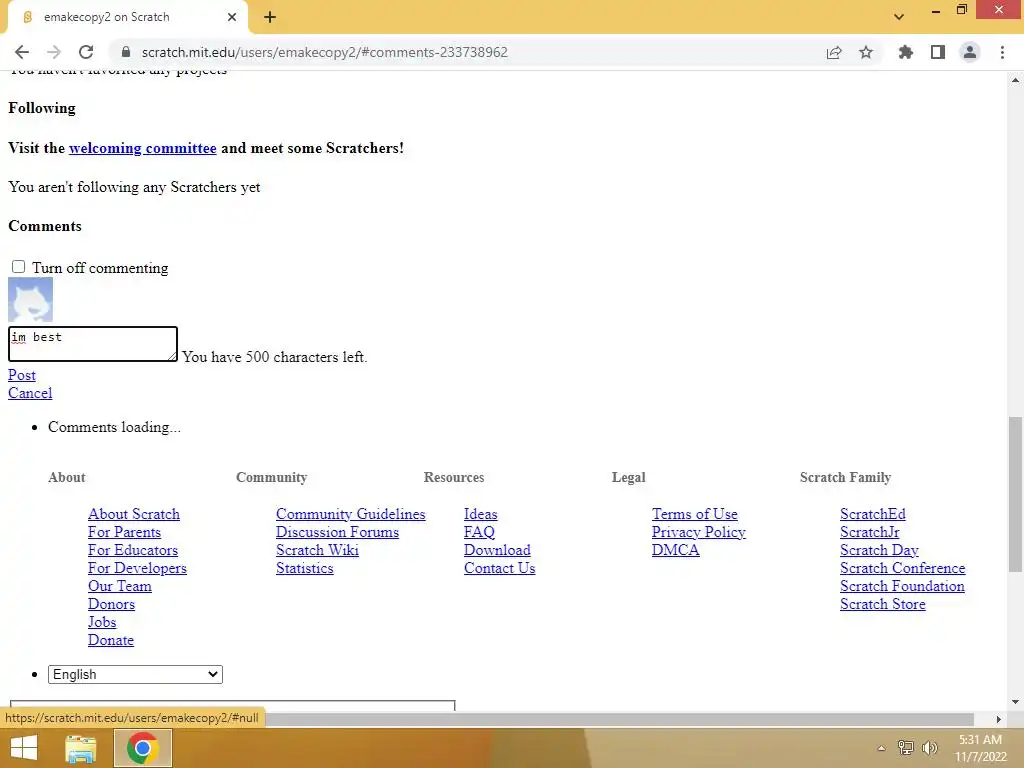Screen dimensions: 1024x768
Task: Open the Scratch Conference link
Action: click(x=903, y=568)
